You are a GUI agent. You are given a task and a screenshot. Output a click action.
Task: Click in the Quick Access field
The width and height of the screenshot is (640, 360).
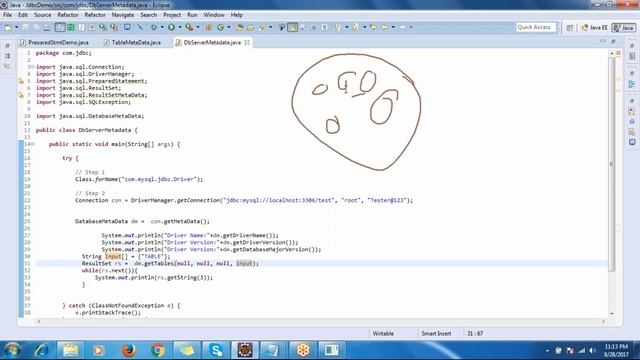(x=536, y=27)
